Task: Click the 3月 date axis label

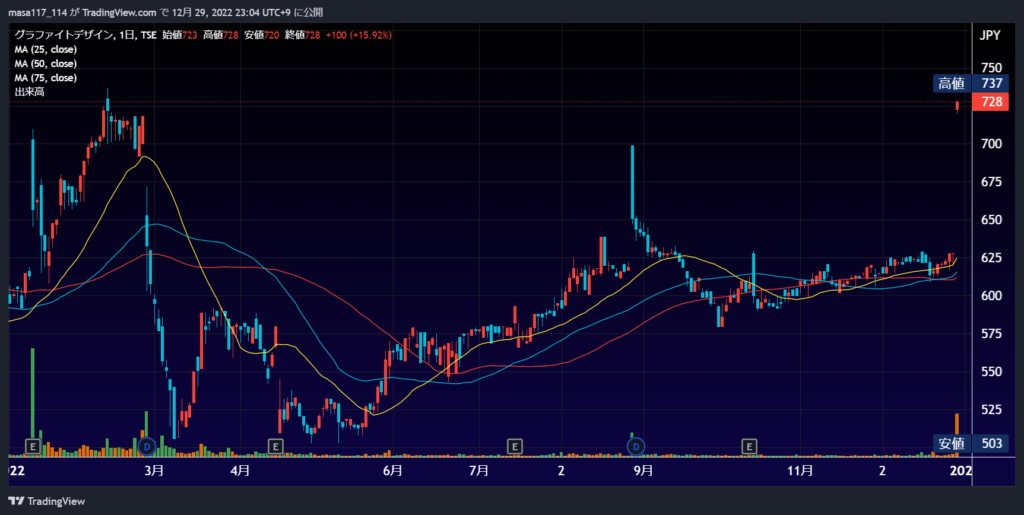Action: pos(153,470)
